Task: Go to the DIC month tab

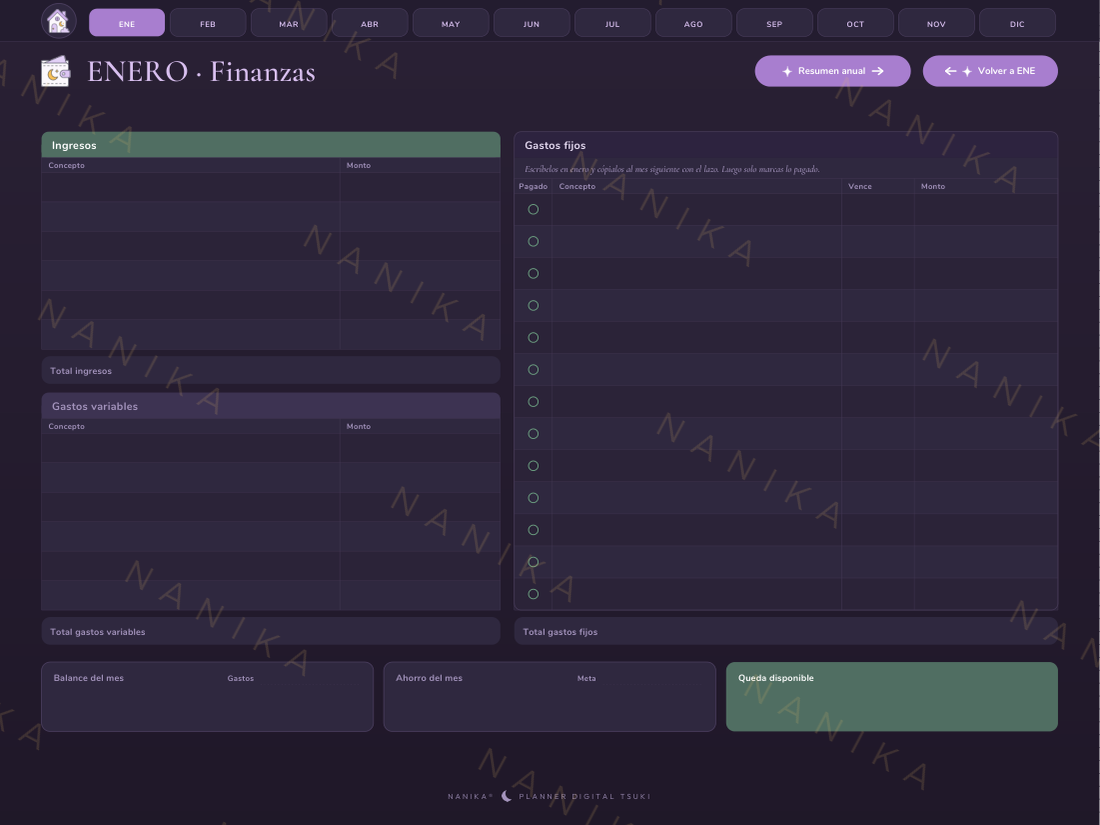Action: 1017,23
